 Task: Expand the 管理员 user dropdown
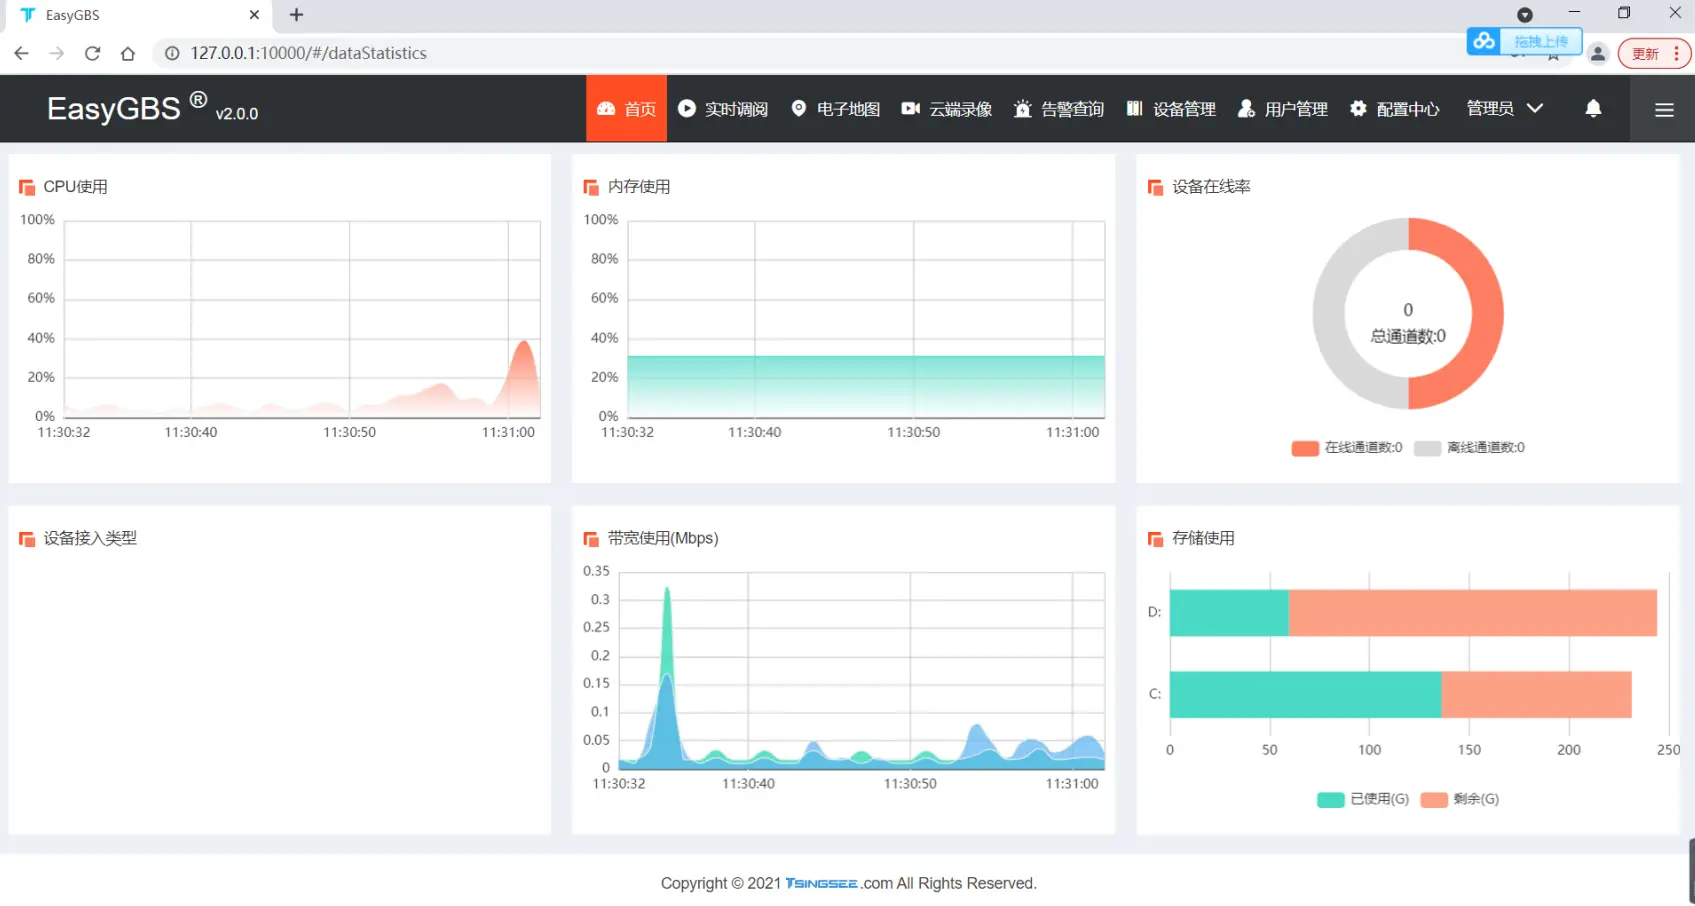click(x=1504, y=108)
